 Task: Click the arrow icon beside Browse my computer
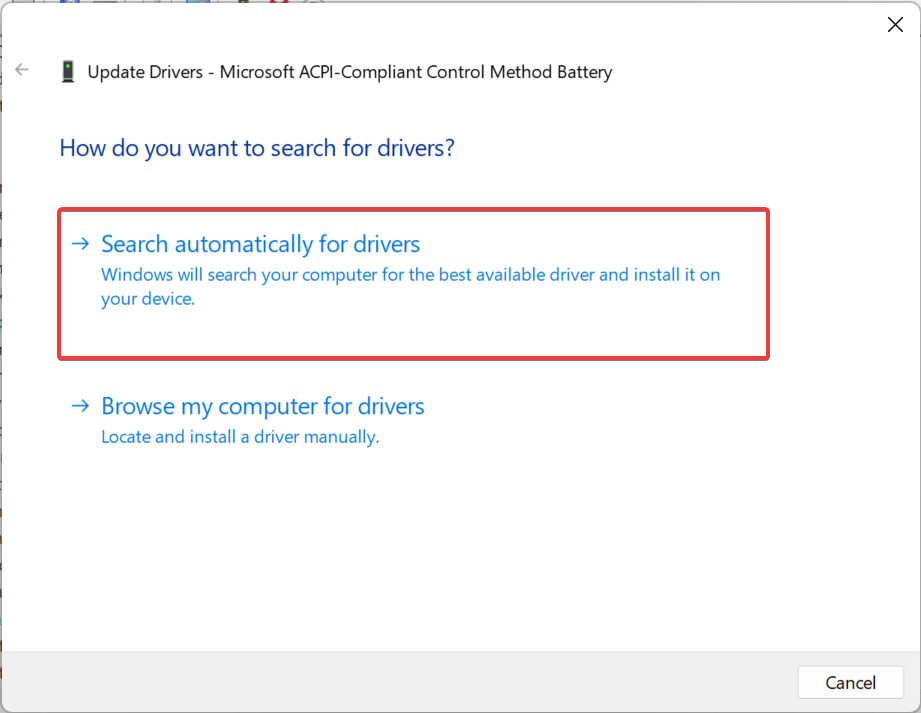tap(80, 406)
